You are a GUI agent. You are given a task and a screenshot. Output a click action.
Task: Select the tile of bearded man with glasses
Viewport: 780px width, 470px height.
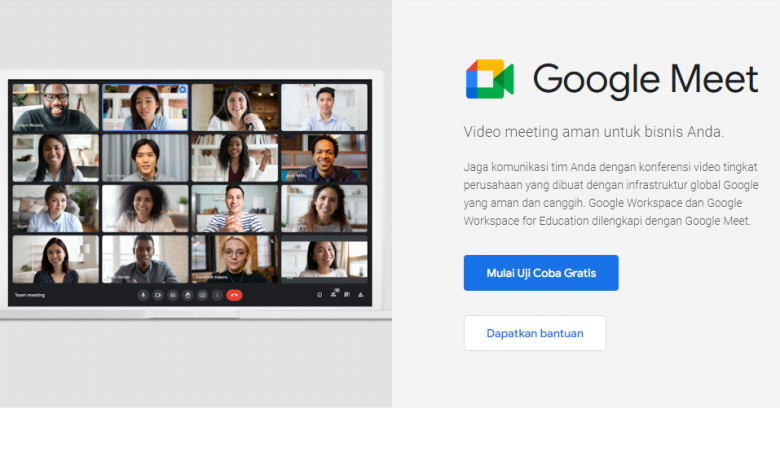pos(56,107)
